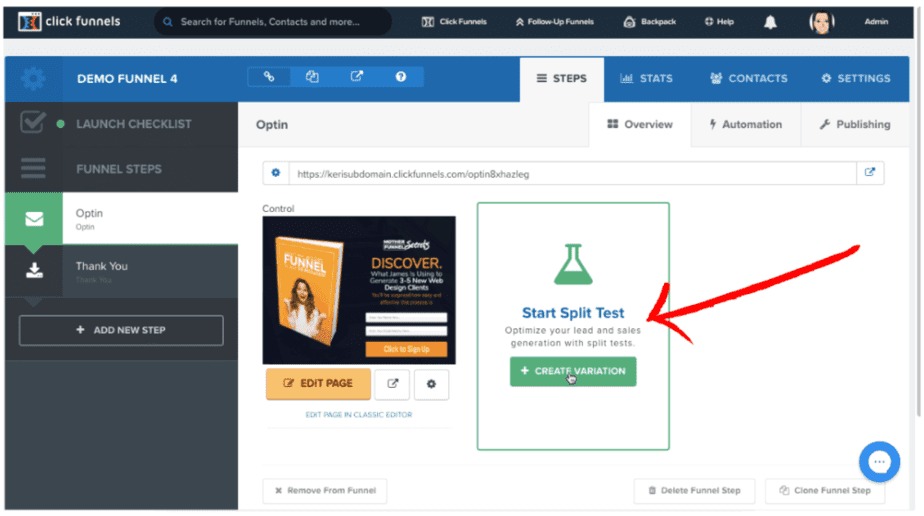Open the Click Funnels top menu
This screenshot has height=516, width=924.
click(454, 22)
